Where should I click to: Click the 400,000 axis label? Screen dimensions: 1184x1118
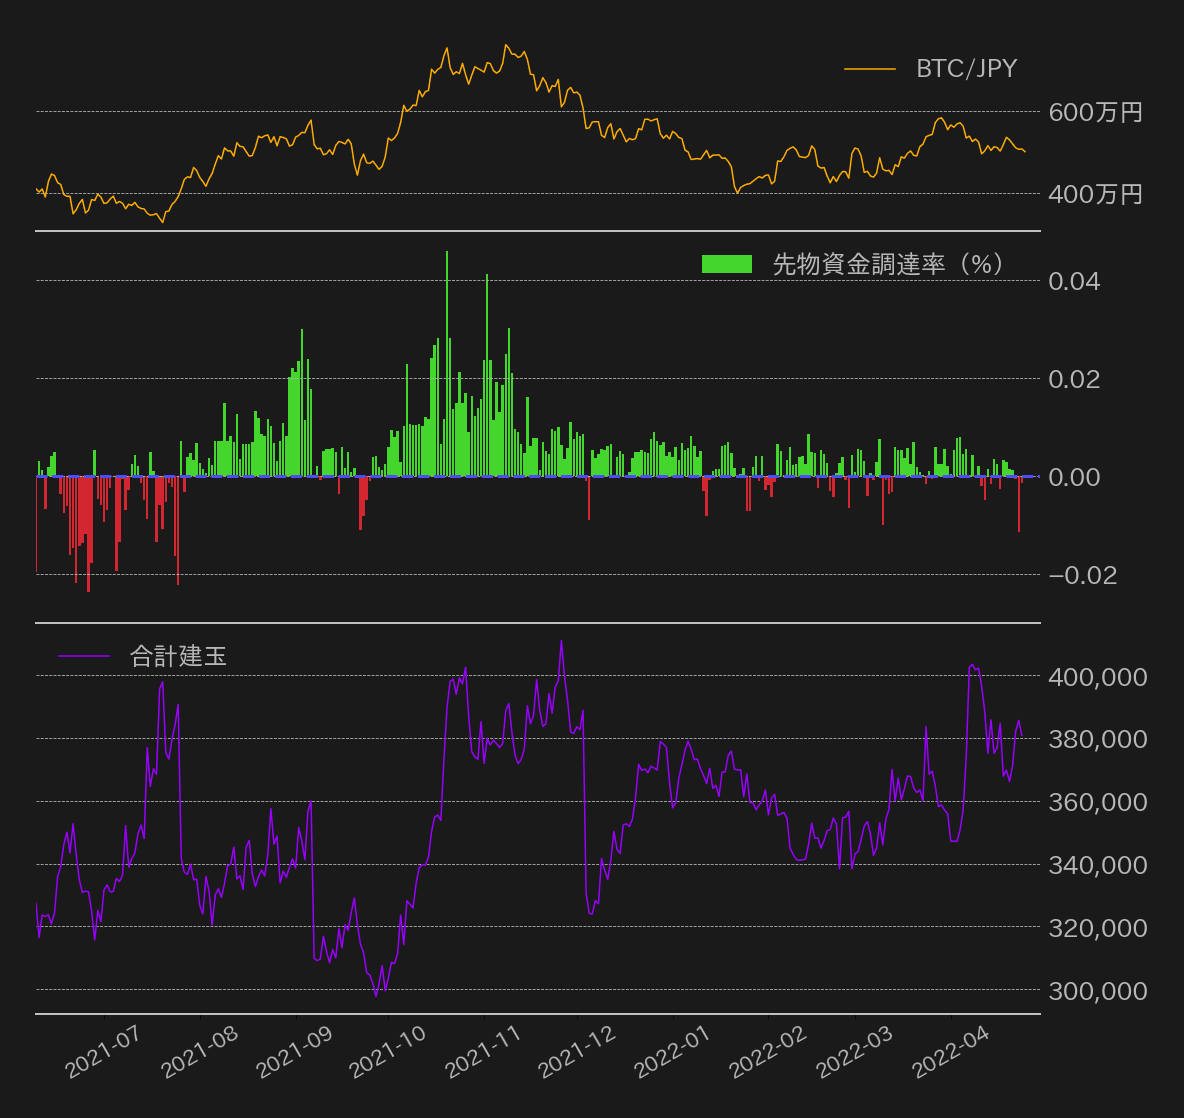[1096, 677]
